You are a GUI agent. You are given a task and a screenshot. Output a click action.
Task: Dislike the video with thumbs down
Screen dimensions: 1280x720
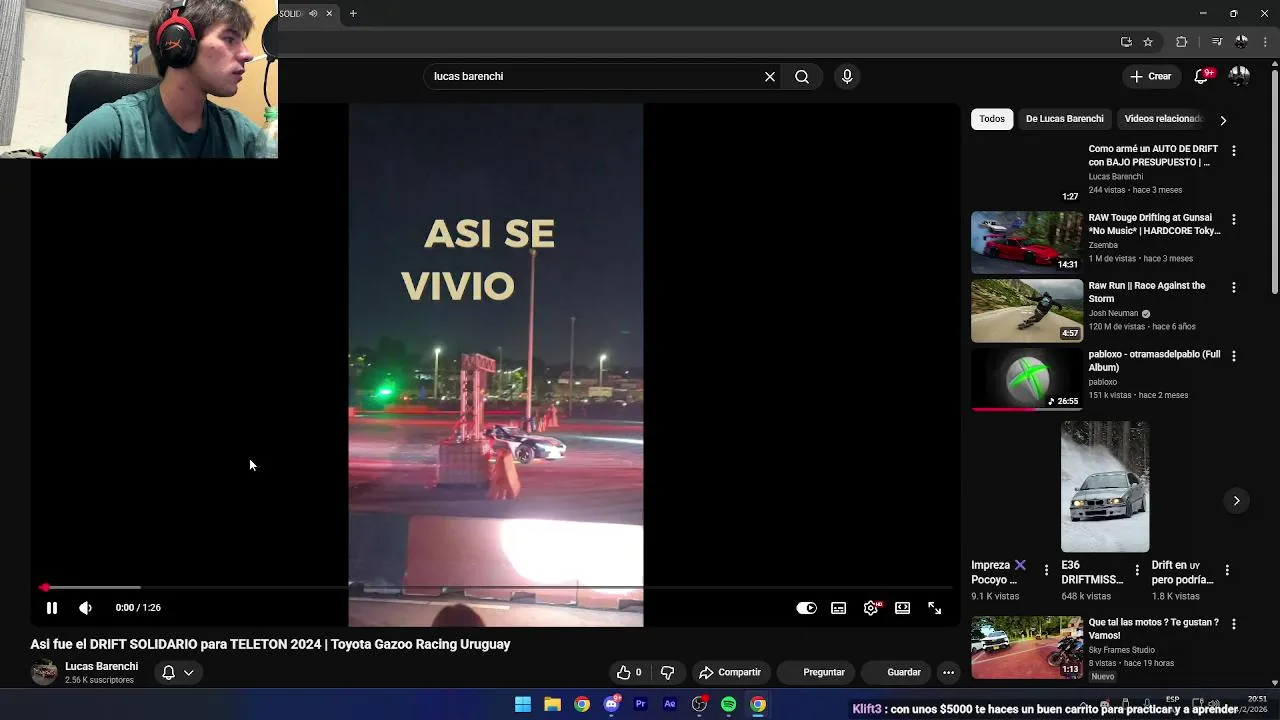(x=668, y=673)
